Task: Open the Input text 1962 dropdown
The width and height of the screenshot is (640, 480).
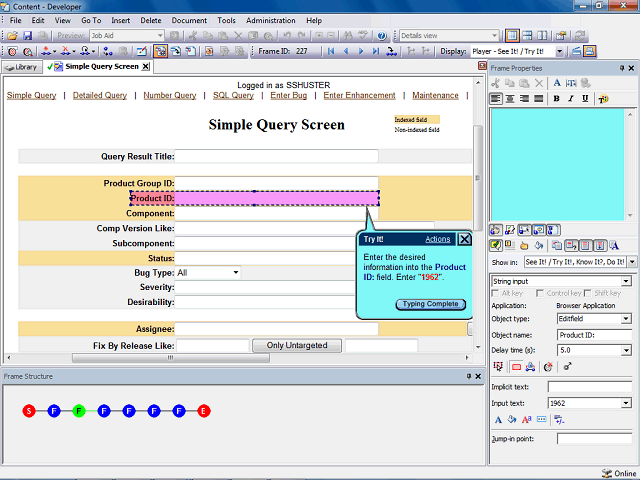Action: tap(626, 403)
